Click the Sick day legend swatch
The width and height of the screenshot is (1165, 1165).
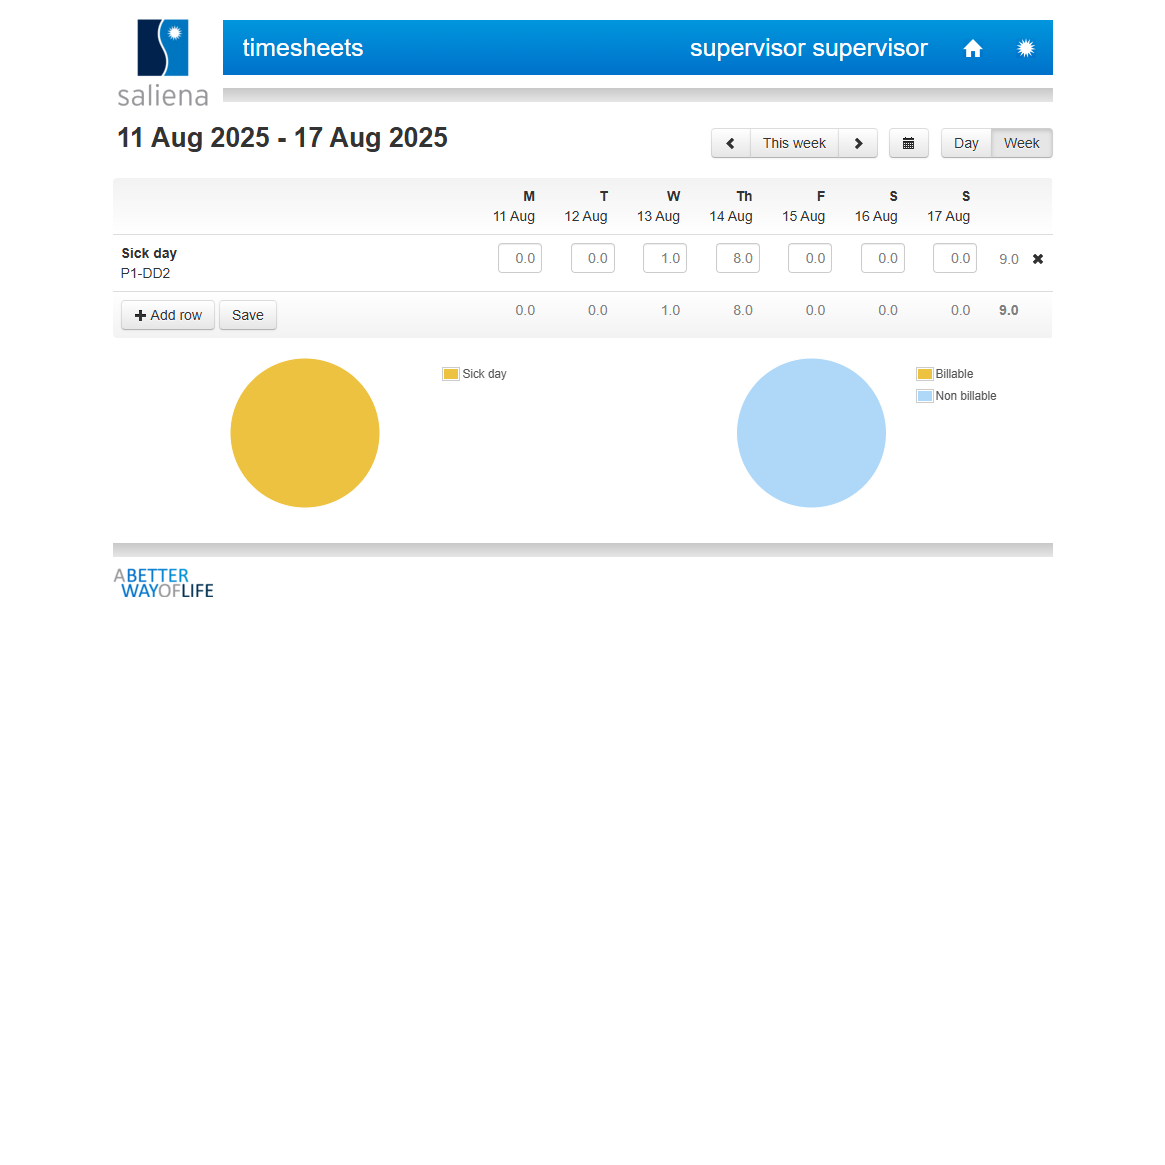(x=451, y=374)
